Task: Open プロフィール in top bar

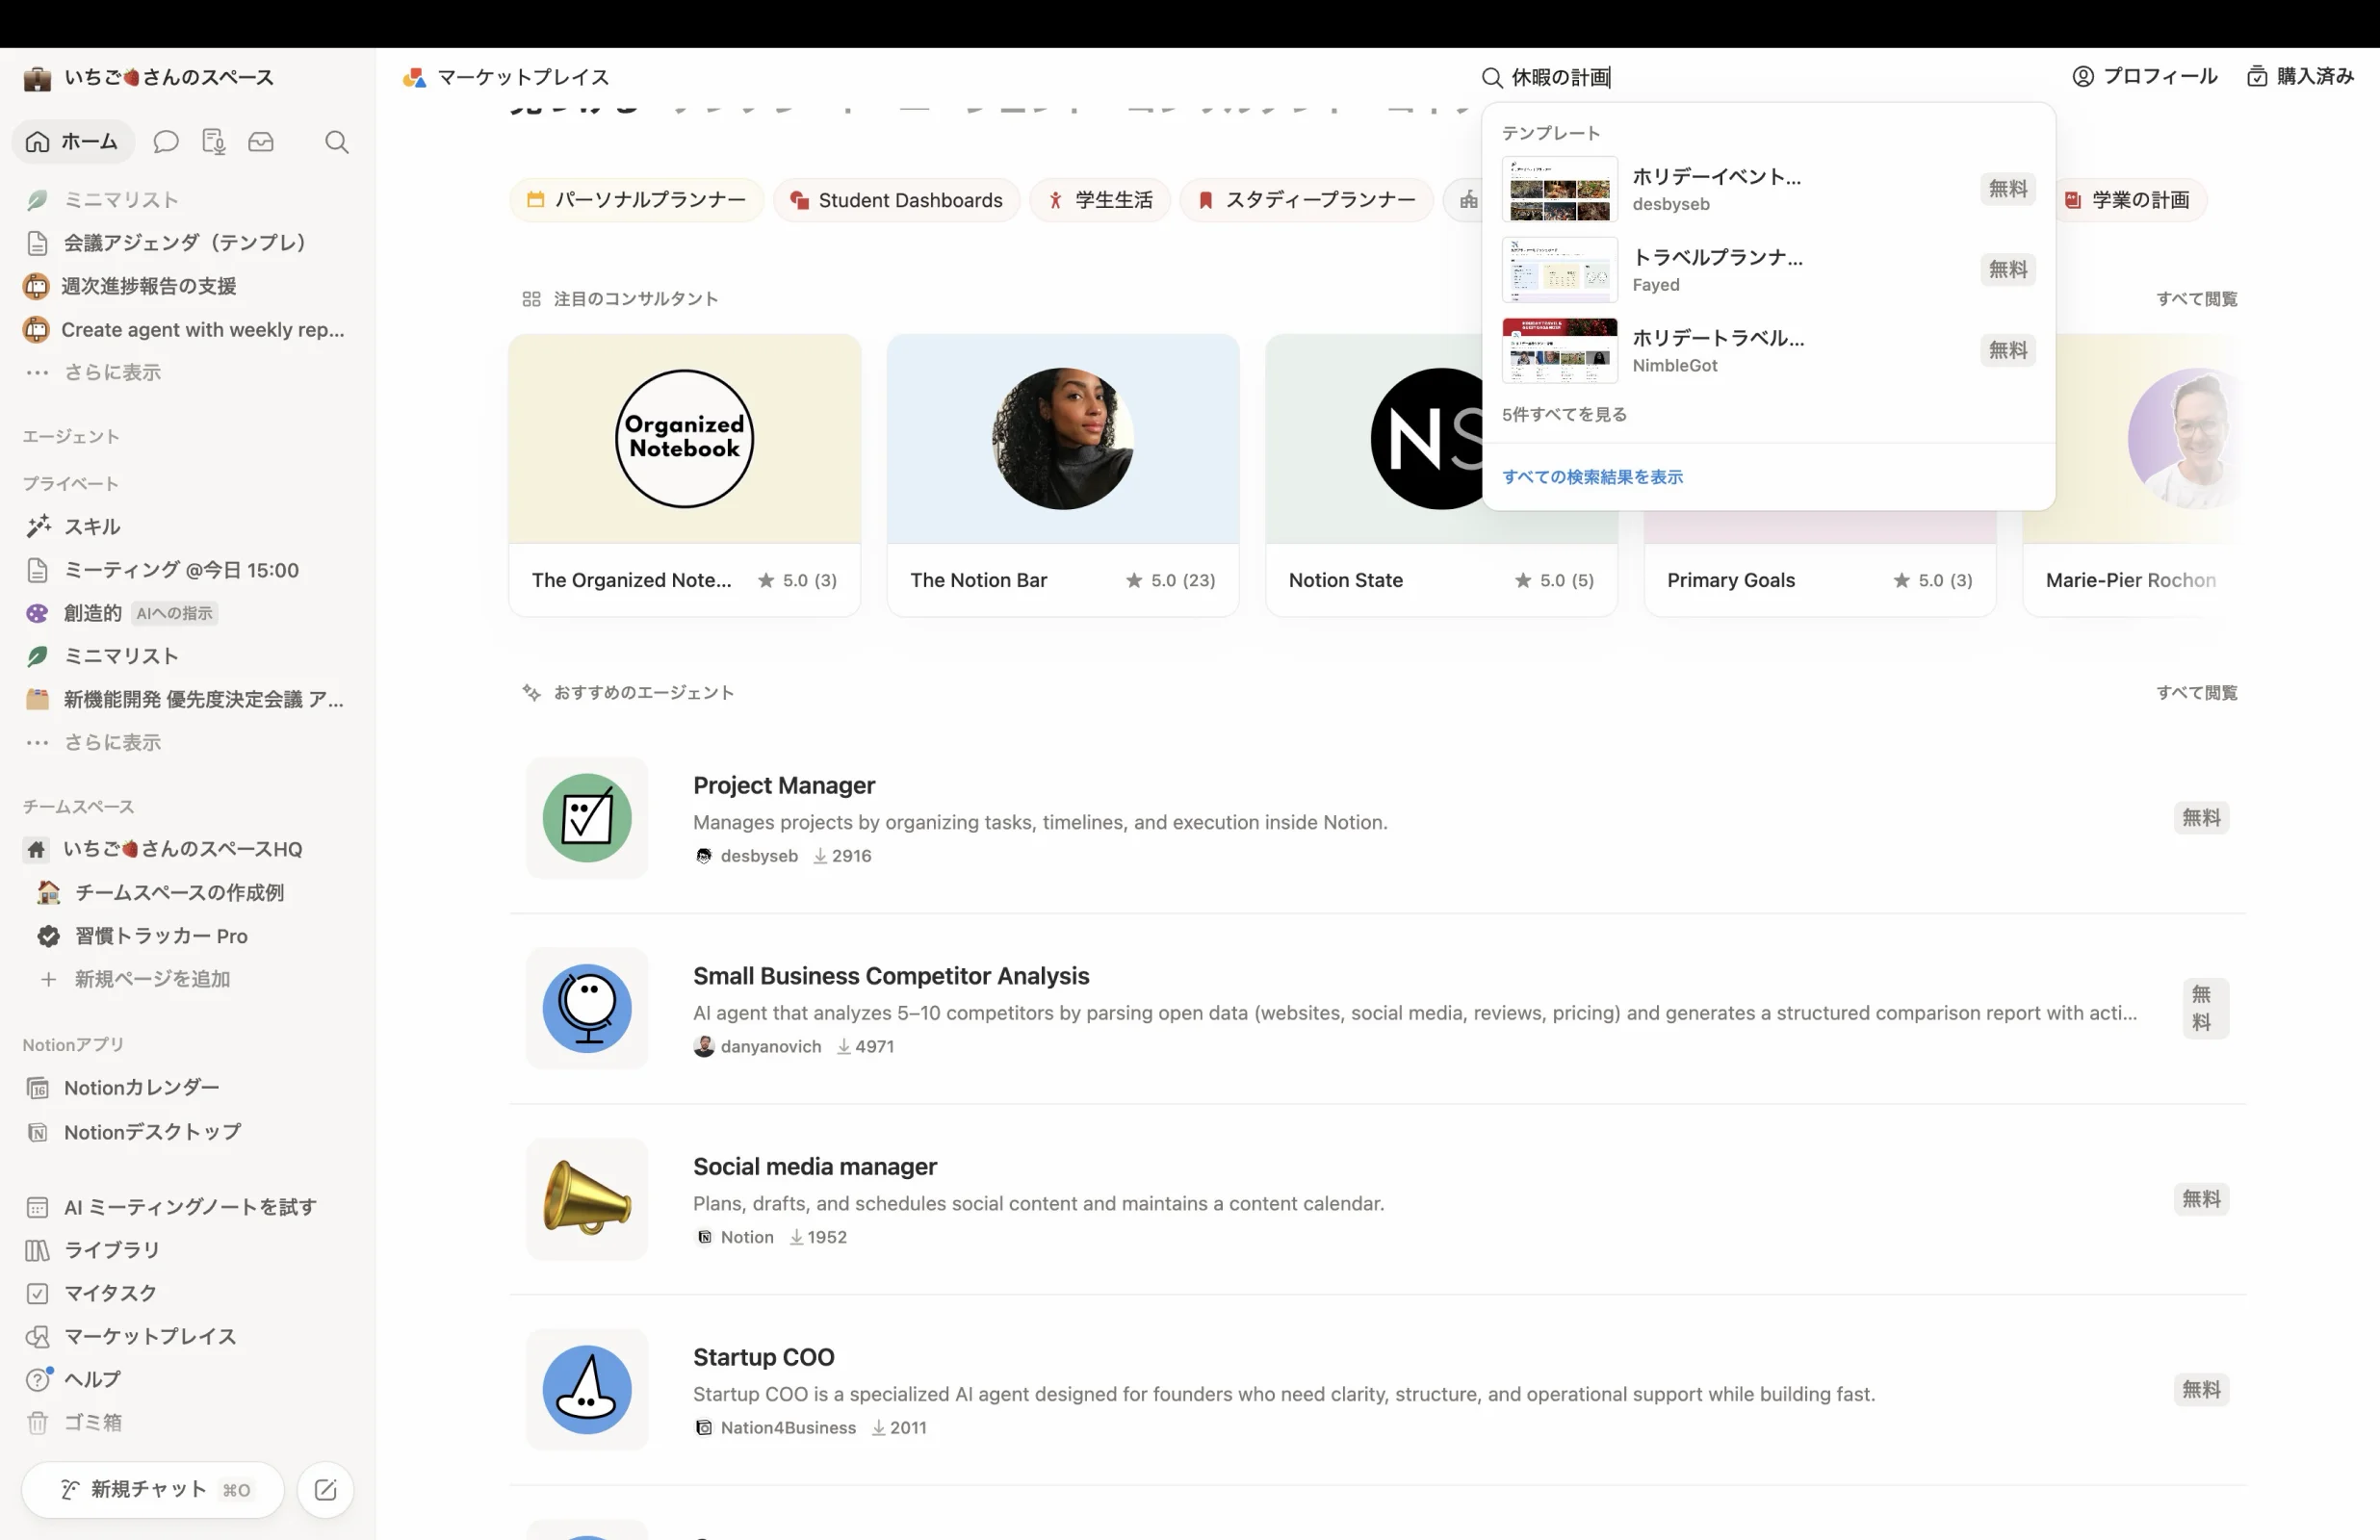Action: tap(2144, 76)
